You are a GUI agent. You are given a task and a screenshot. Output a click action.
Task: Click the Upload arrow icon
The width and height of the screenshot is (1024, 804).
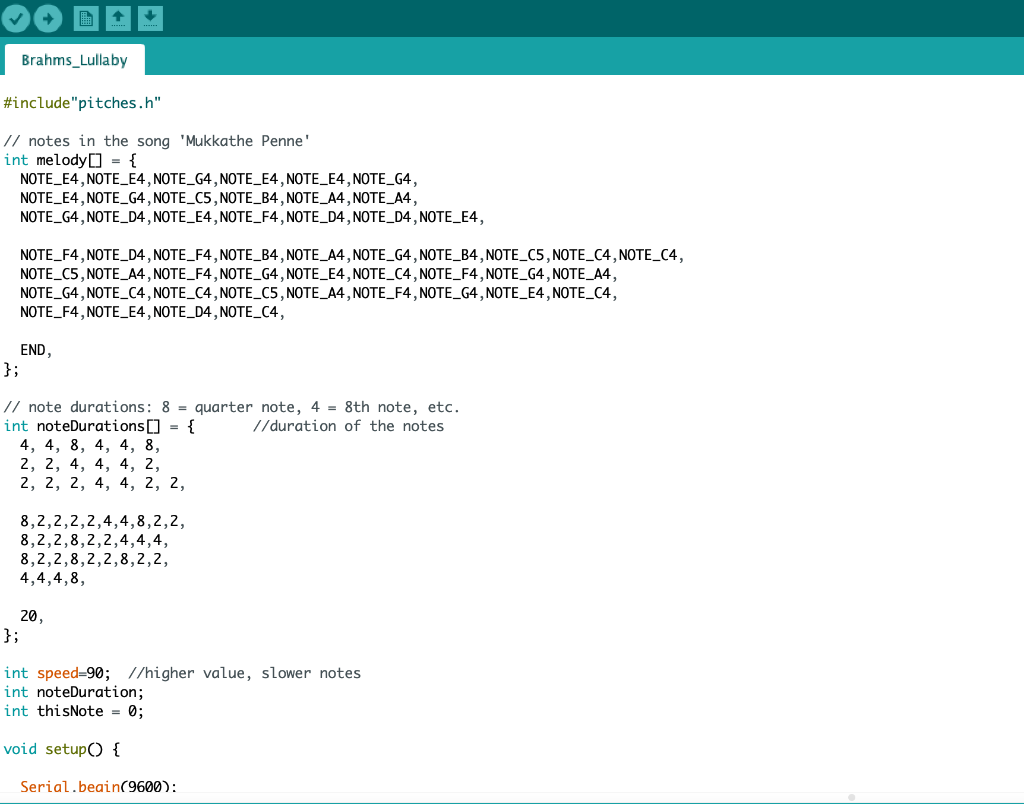(48, 18)
